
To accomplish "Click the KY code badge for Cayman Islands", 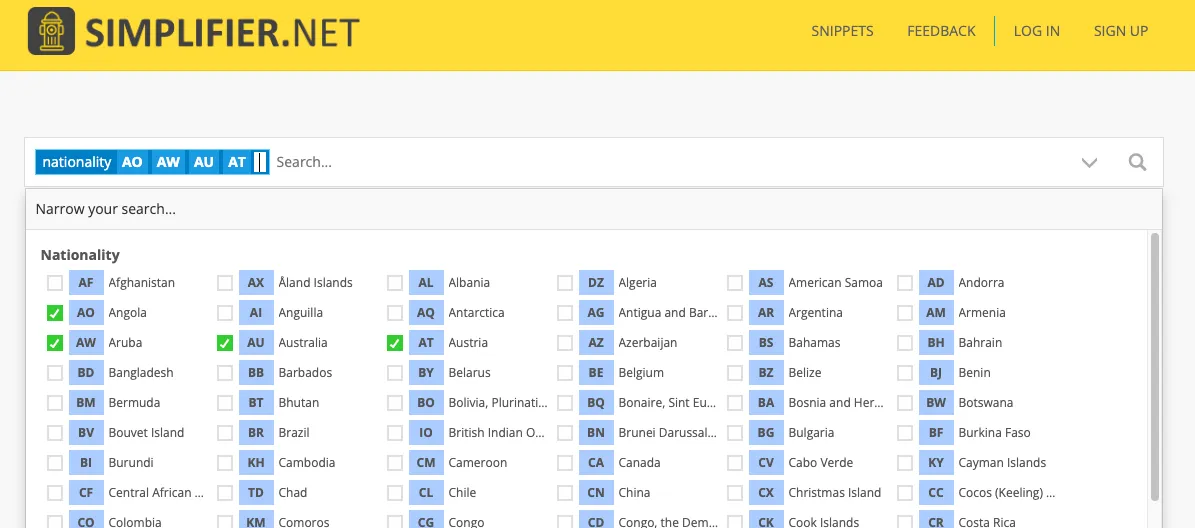I will tap(936, 462).
